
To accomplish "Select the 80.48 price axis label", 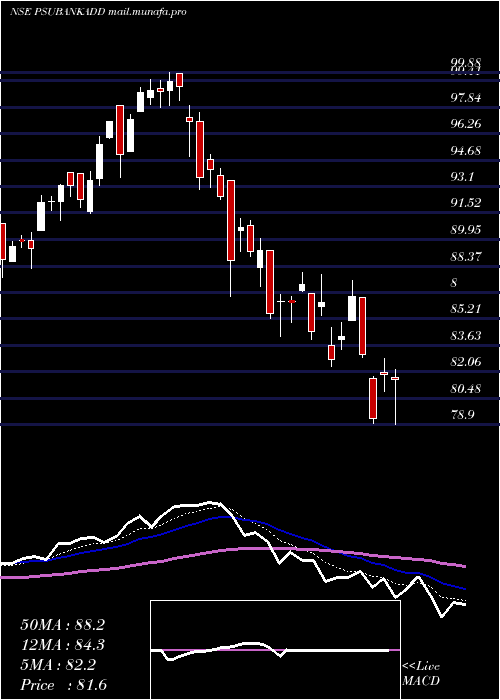I will click(466, 389).
